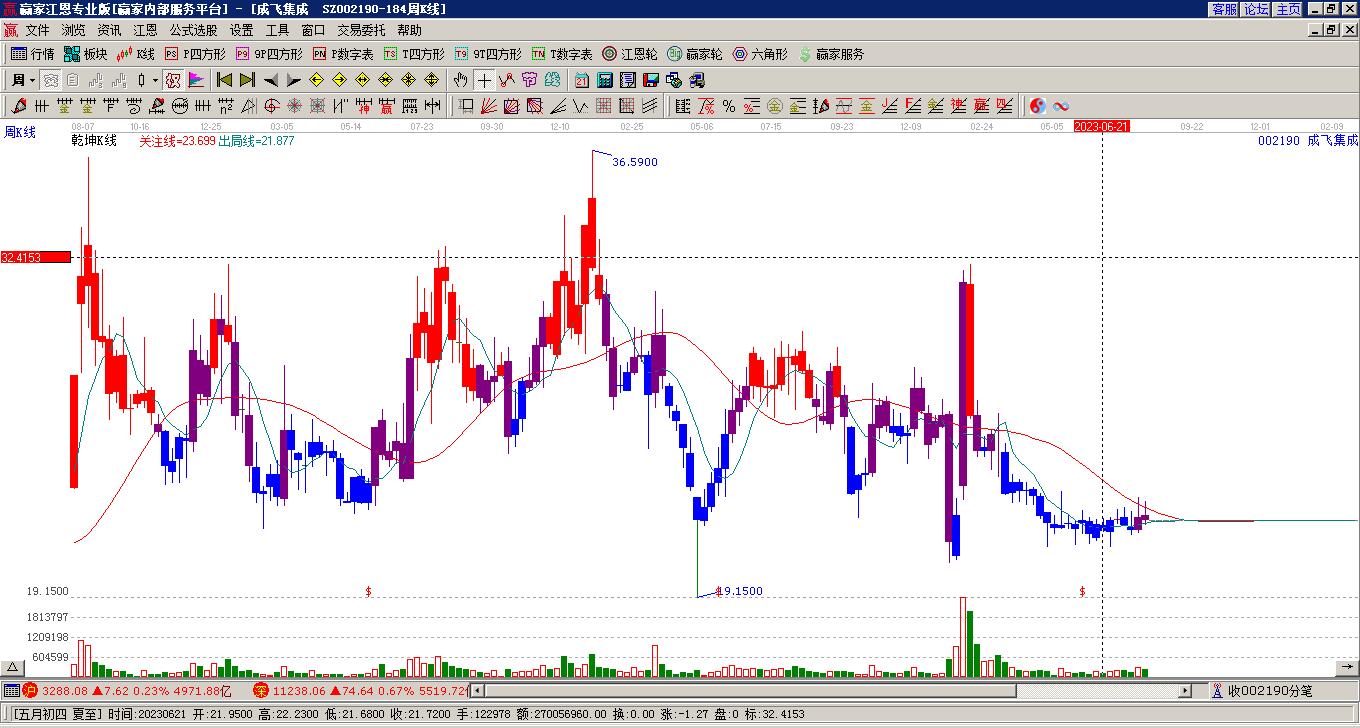
Task: Click the 客服 customer service button
Action: pyautogui.click(x=1224, y=9)
